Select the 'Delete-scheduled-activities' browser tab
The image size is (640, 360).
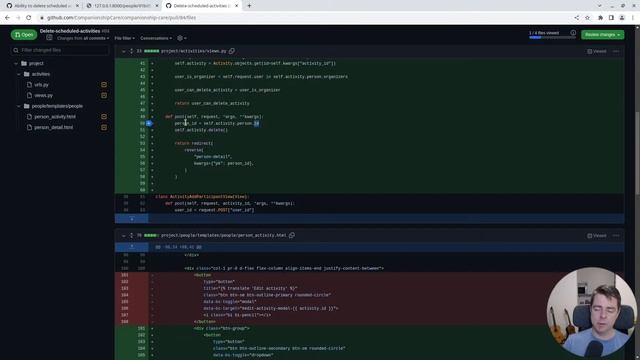[203, 6]
